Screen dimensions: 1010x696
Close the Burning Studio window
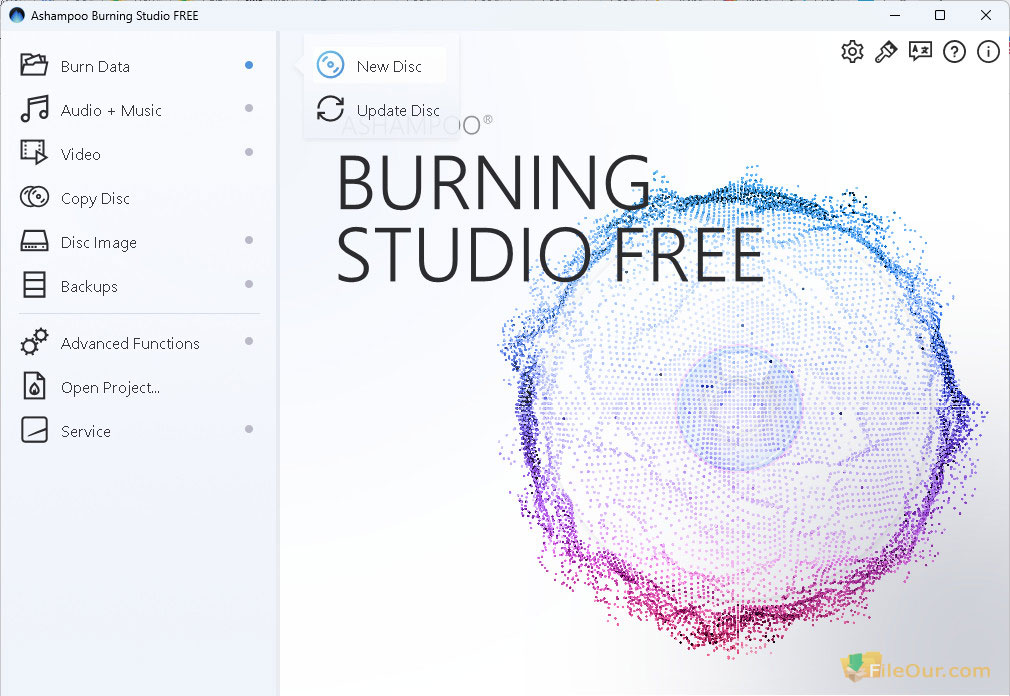pos(986,15)
